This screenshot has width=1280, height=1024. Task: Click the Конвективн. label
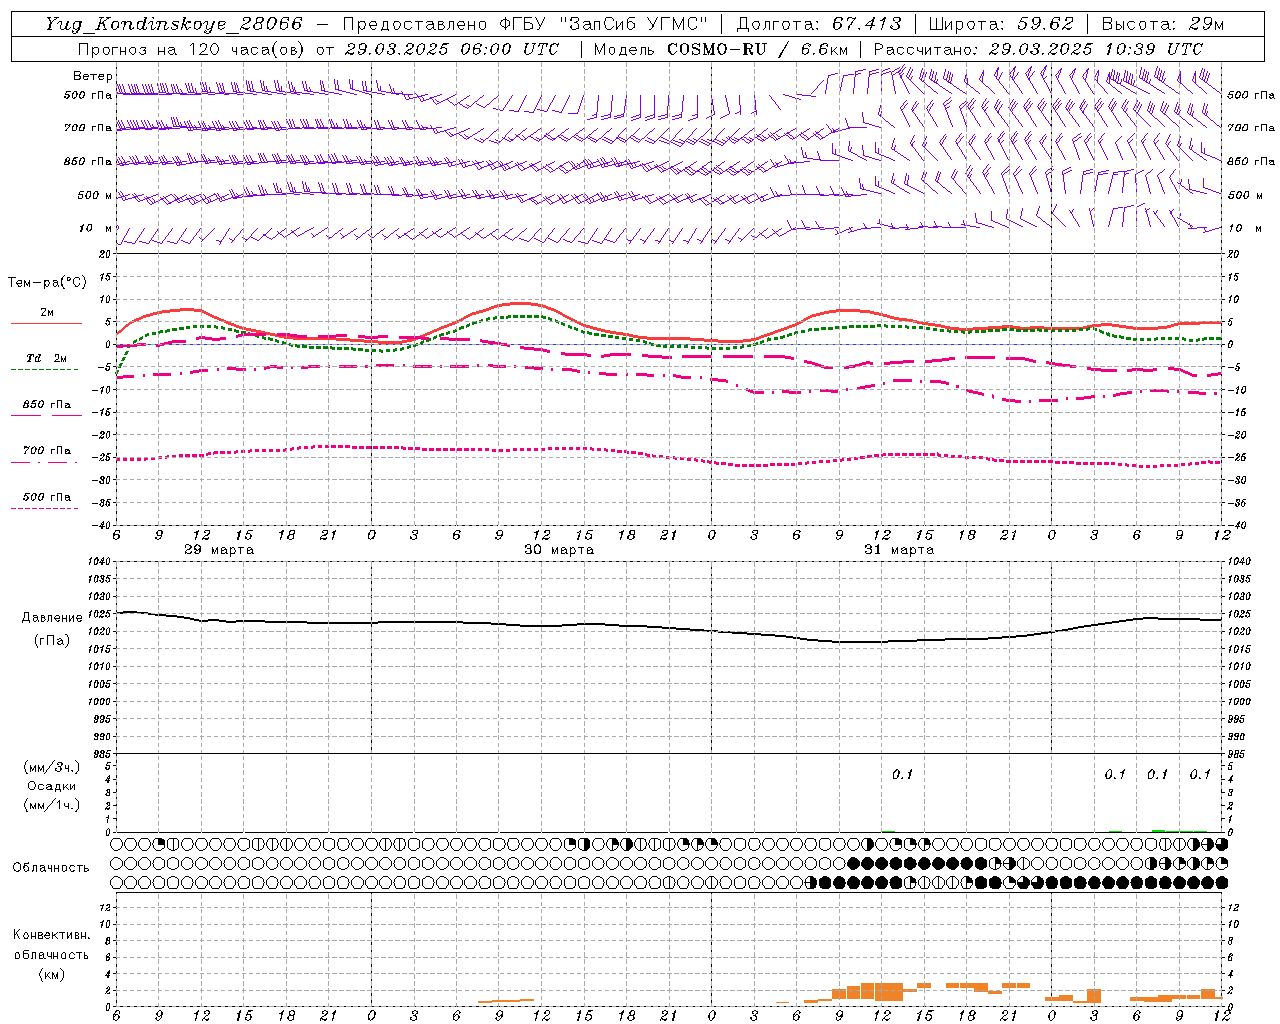point(51,935)
